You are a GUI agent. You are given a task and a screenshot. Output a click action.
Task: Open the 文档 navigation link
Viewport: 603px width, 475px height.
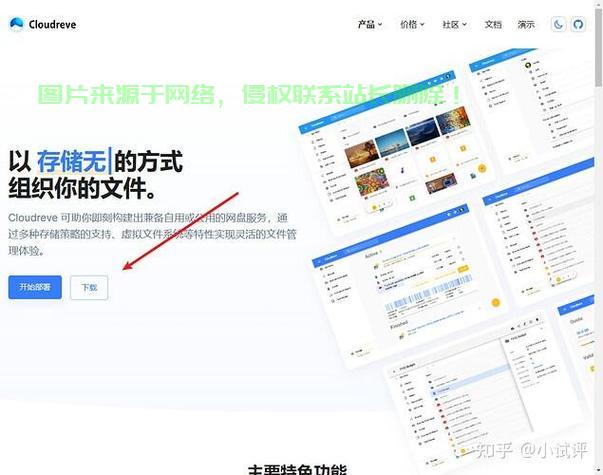pyautogui.click(x=493, y=24)
